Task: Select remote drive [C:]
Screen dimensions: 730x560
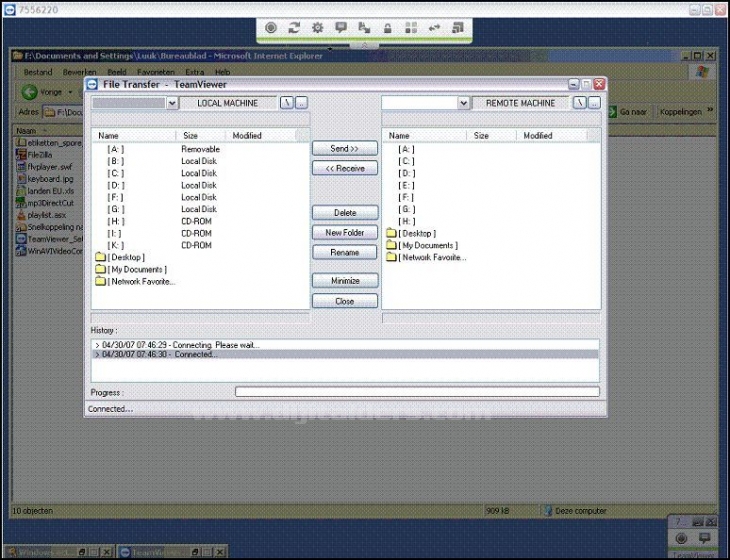Action: point(406,162)
